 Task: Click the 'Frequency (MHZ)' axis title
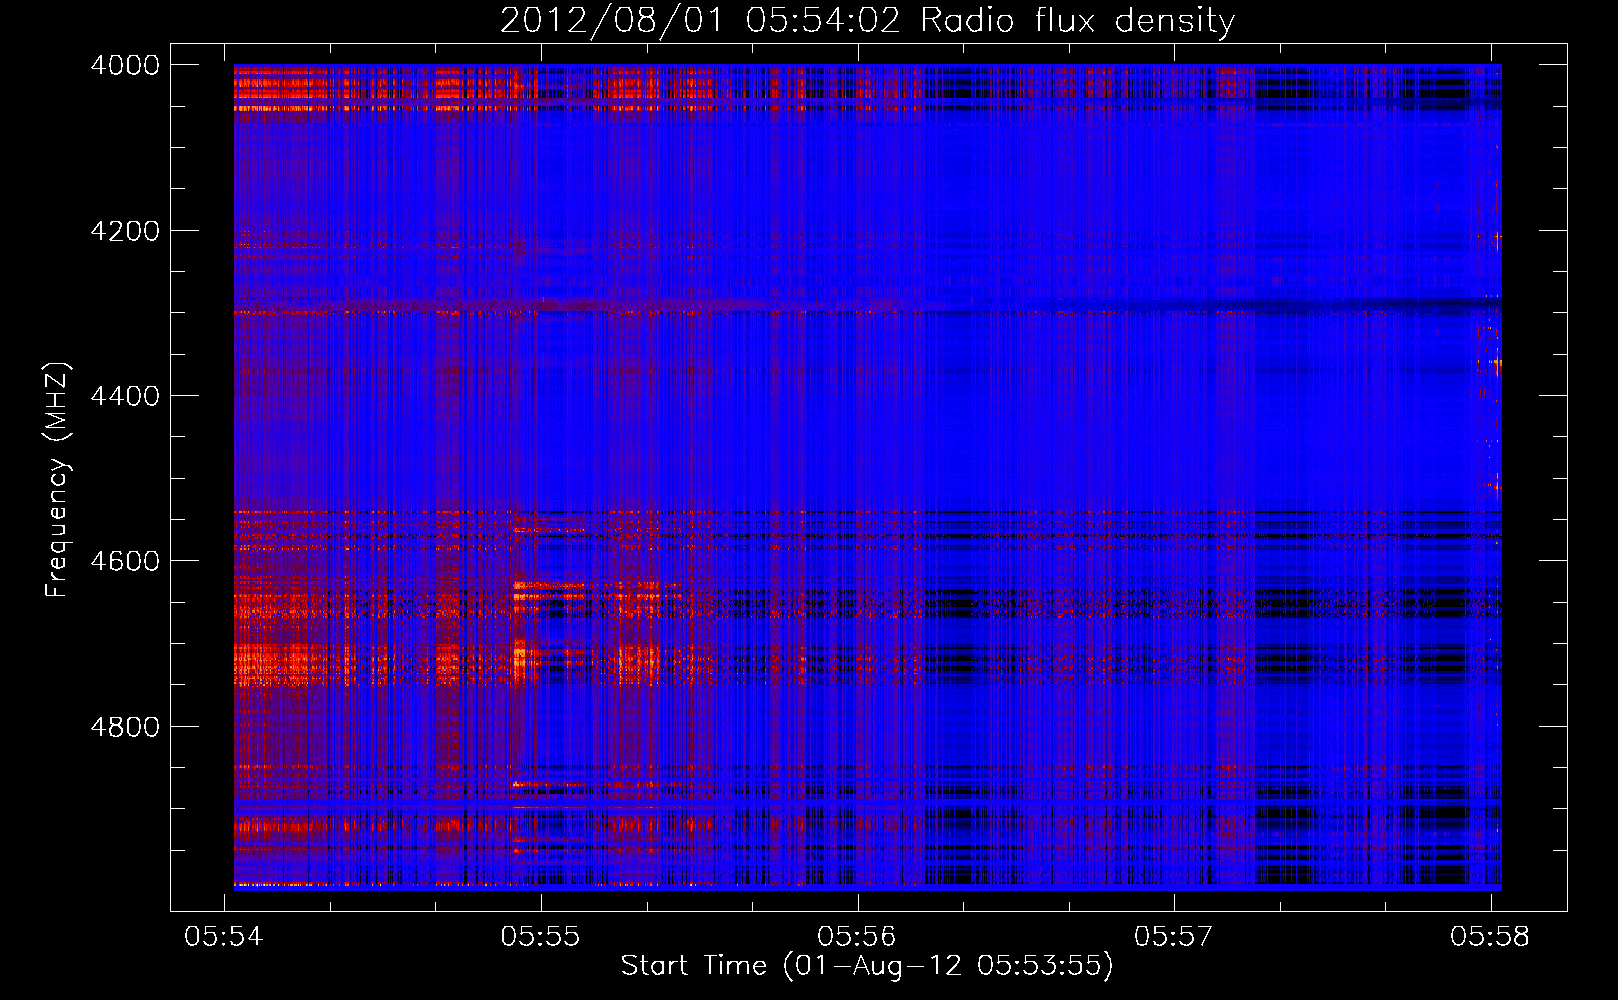(58, 480)
